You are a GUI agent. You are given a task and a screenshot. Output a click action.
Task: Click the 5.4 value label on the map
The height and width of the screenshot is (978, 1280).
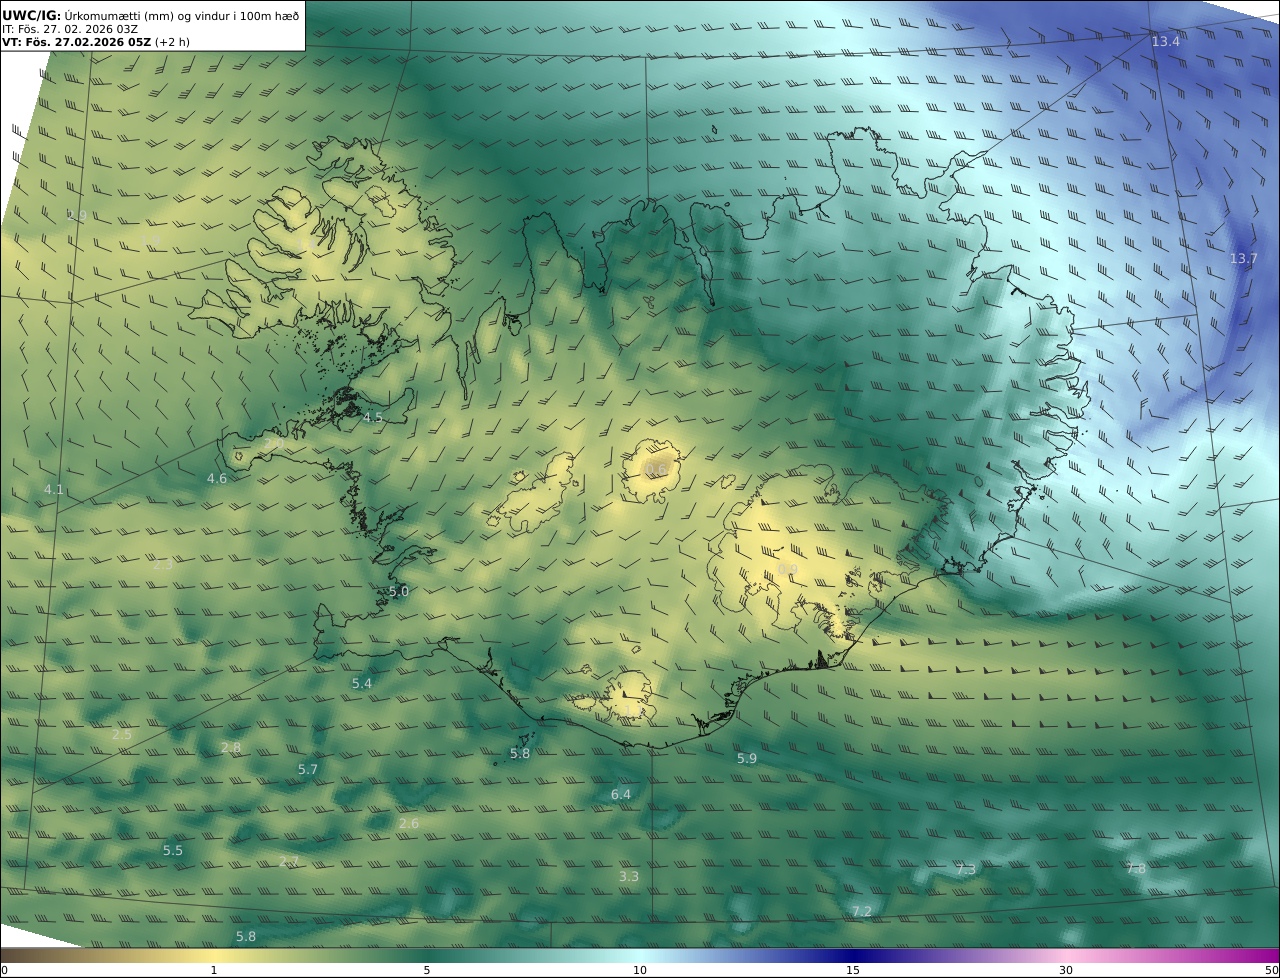(362, 683)
